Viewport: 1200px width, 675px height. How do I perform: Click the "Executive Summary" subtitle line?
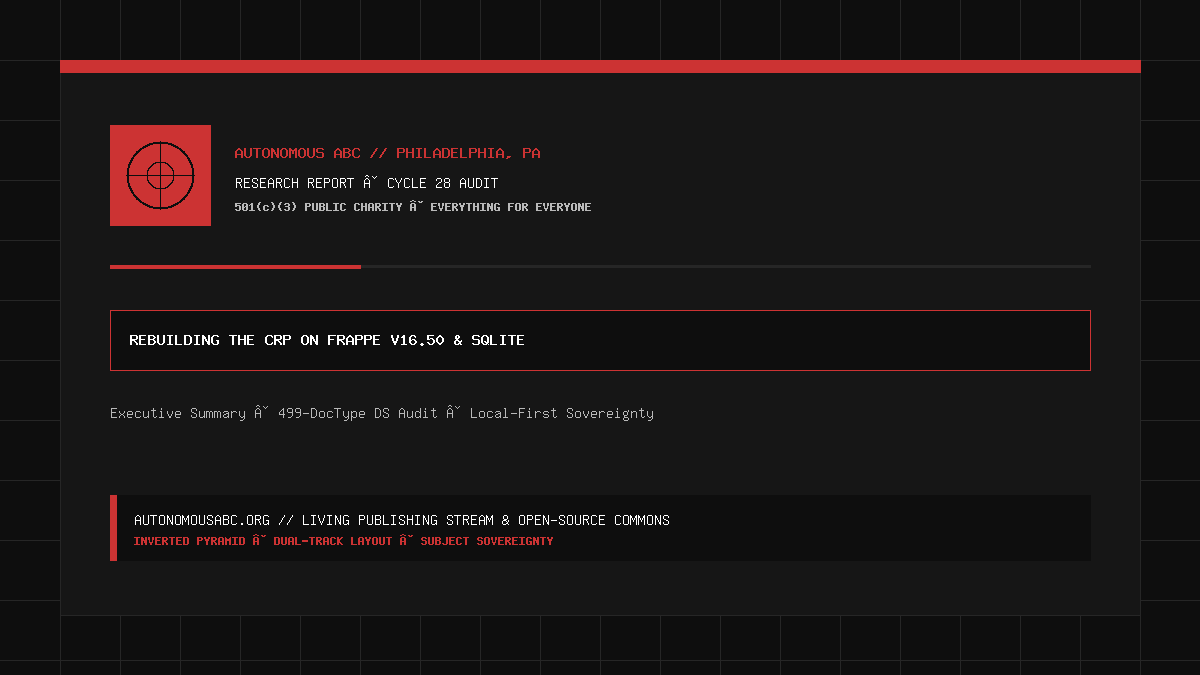382,413
